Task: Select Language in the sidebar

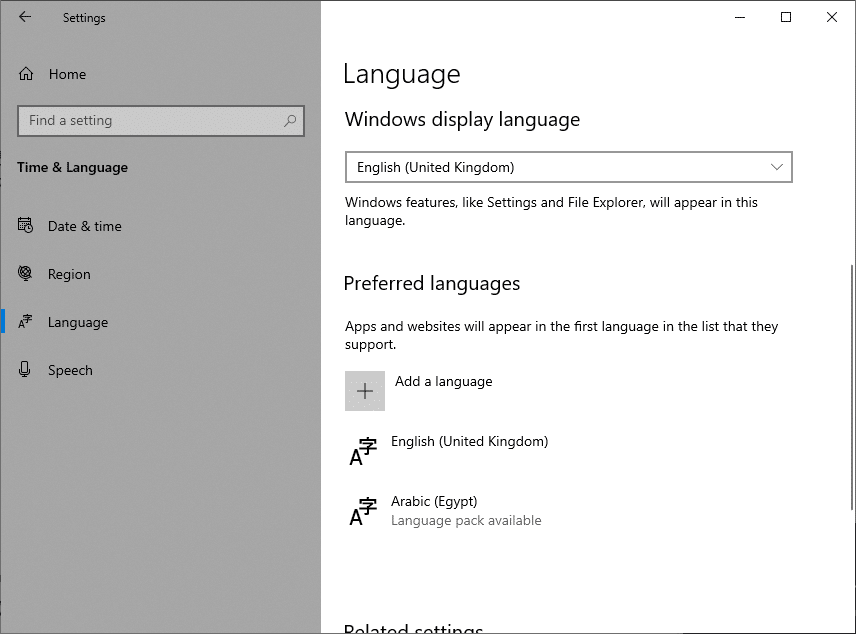Action: [x=78, y=322]
